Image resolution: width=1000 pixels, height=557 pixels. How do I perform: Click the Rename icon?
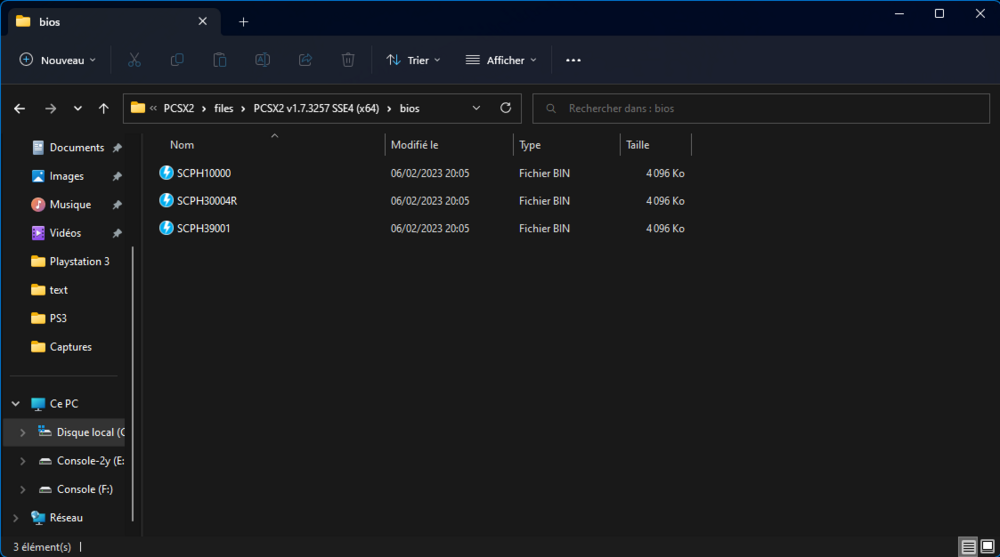262,60
